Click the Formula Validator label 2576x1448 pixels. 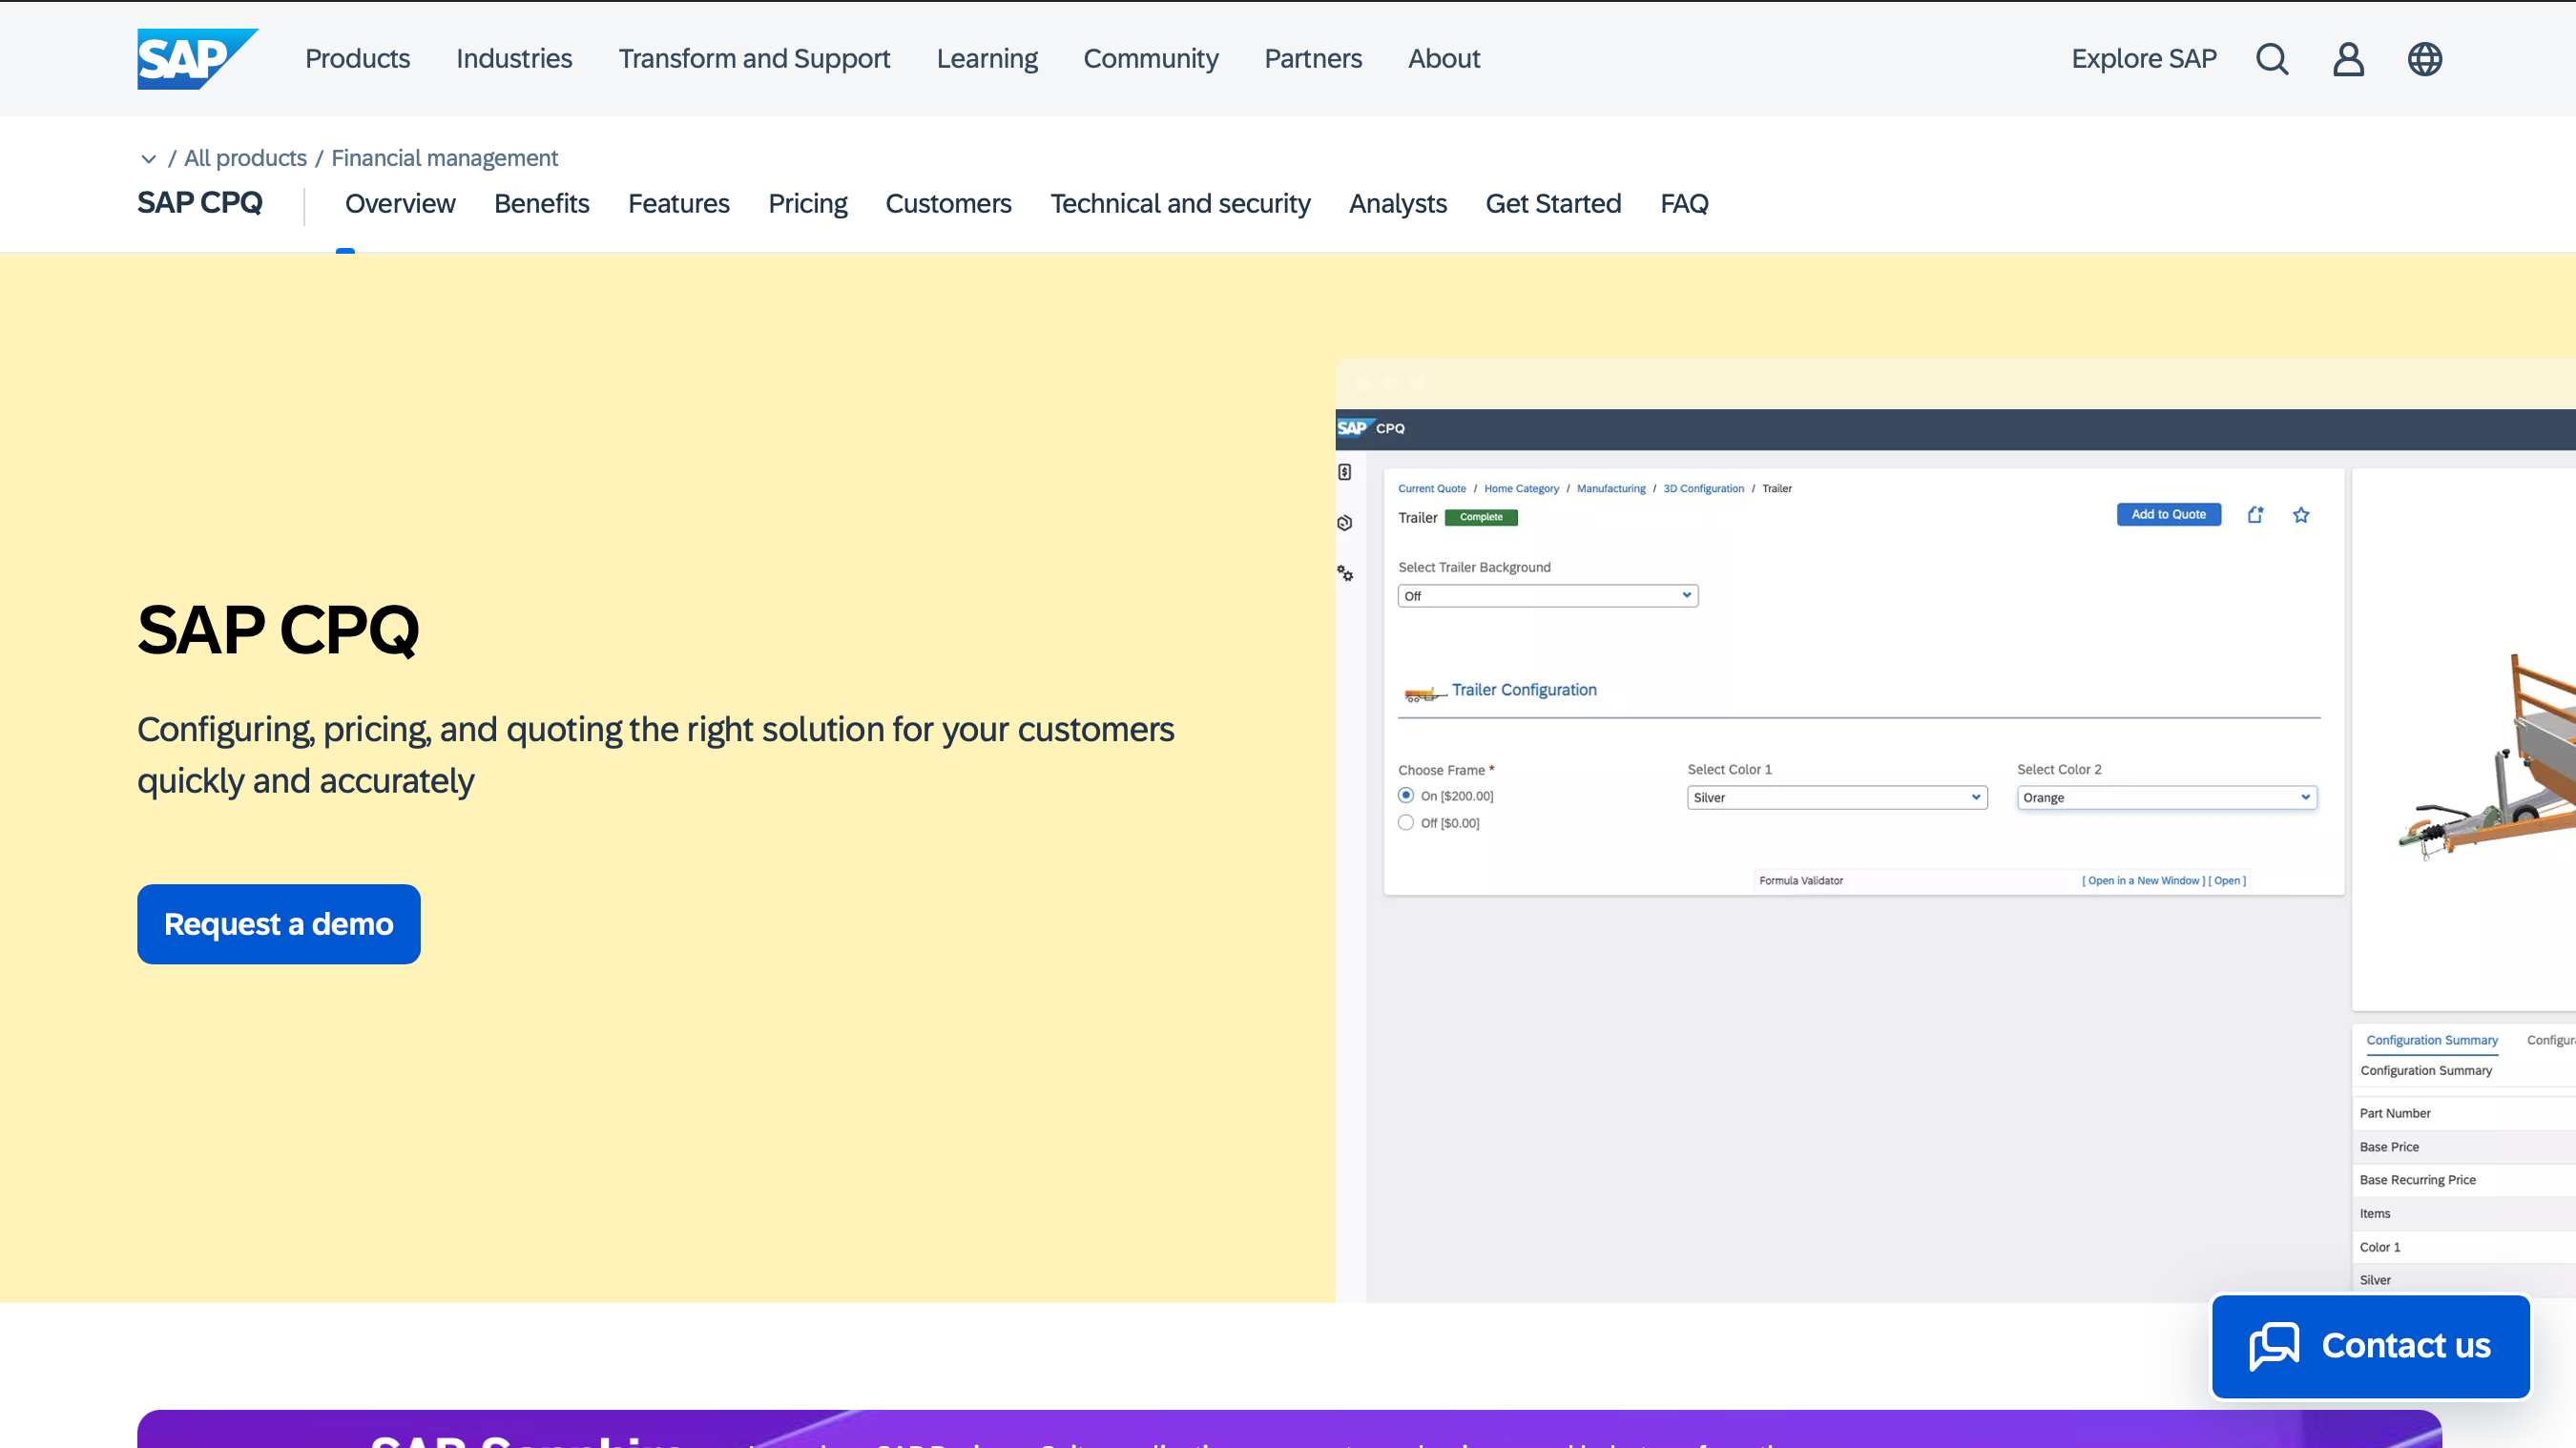(1801, 881)
